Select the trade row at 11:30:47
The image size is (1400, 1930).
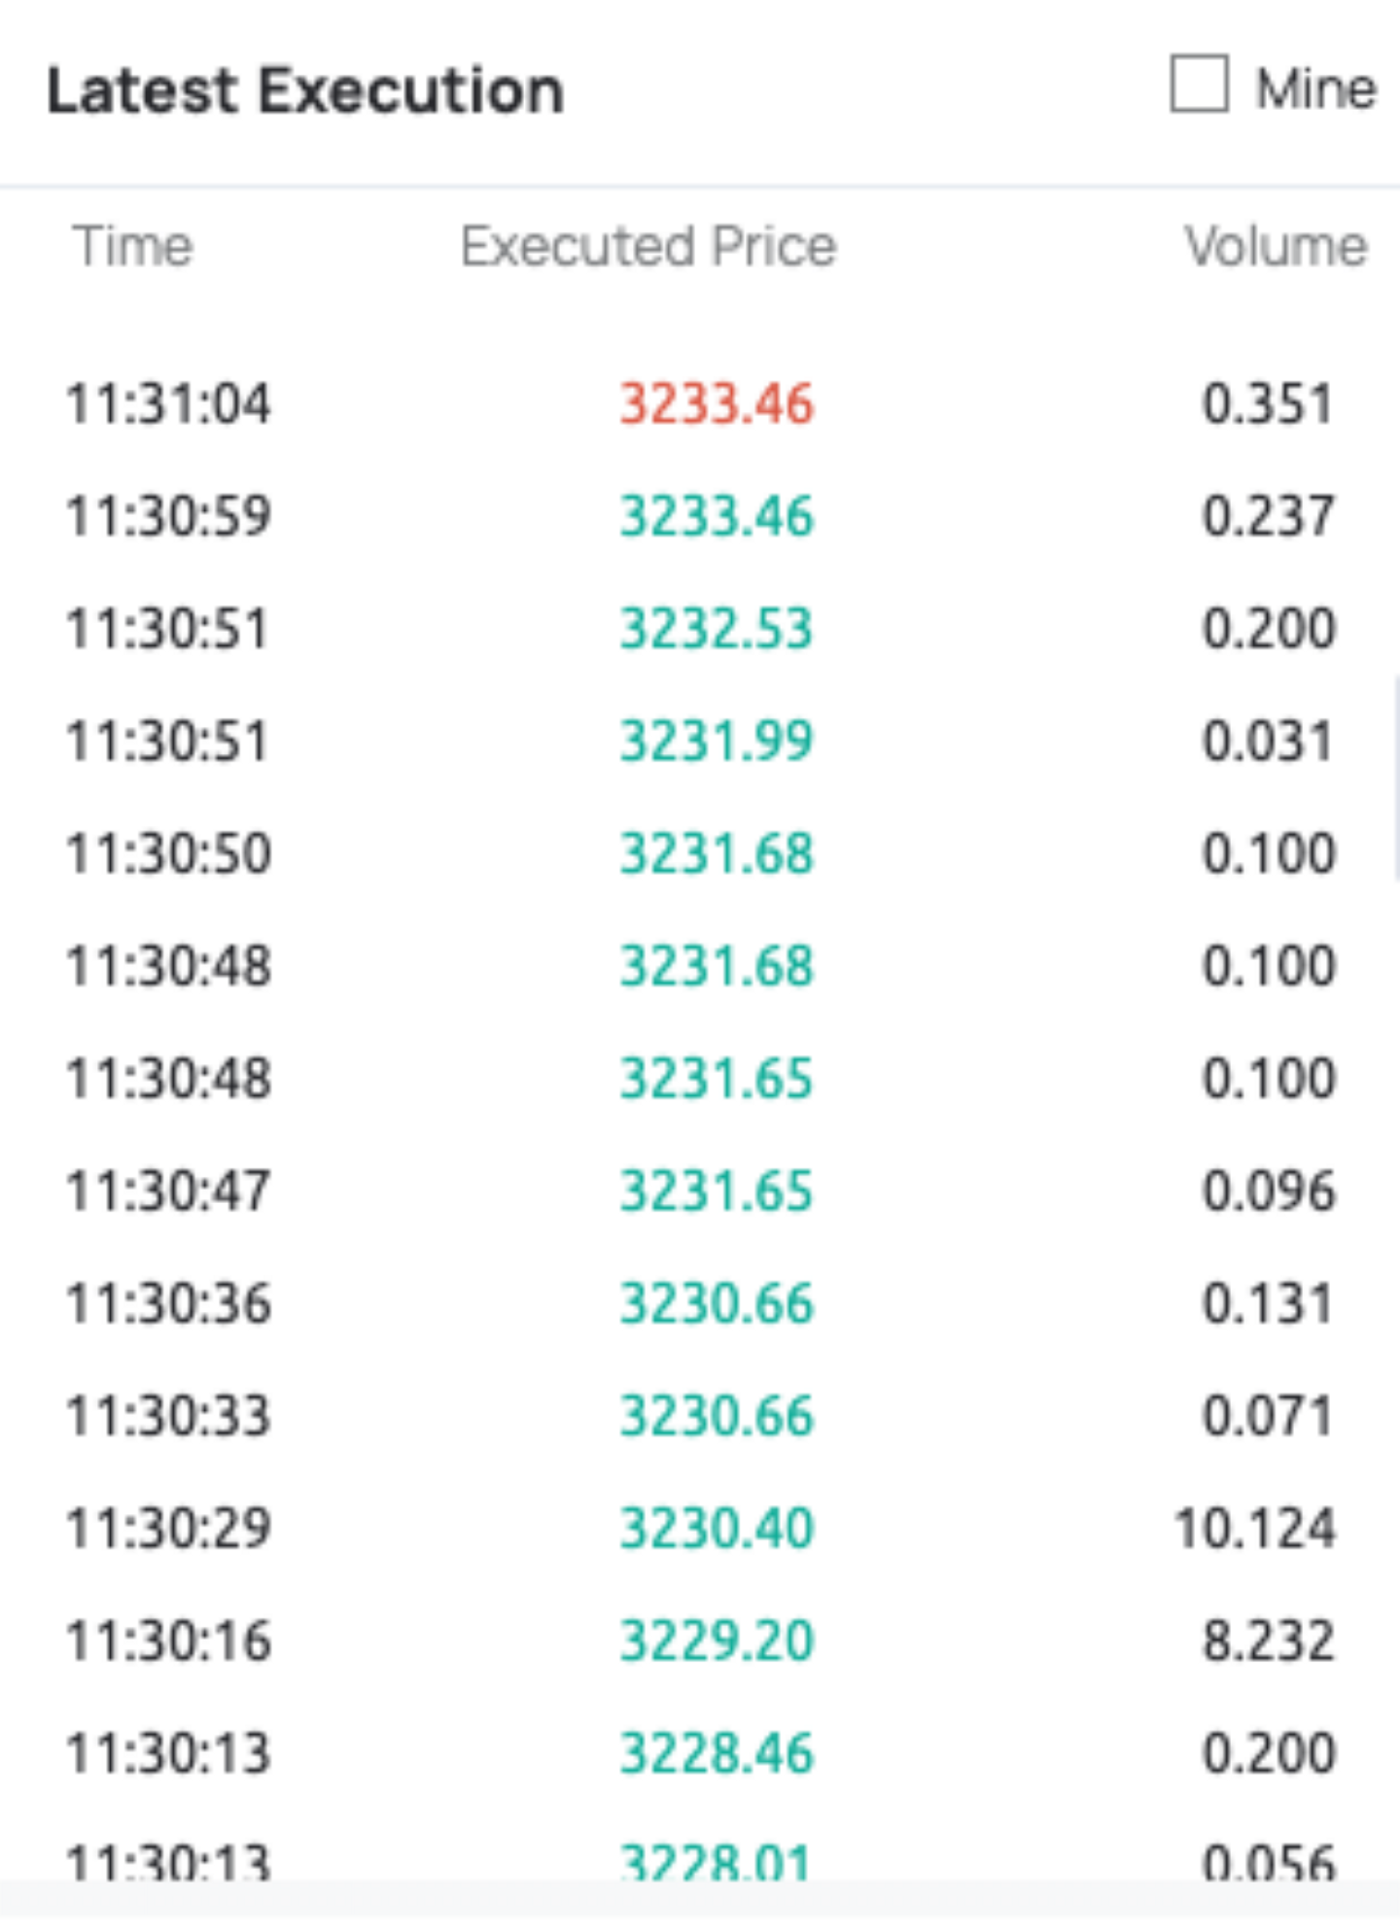[x=700, y=1191]
